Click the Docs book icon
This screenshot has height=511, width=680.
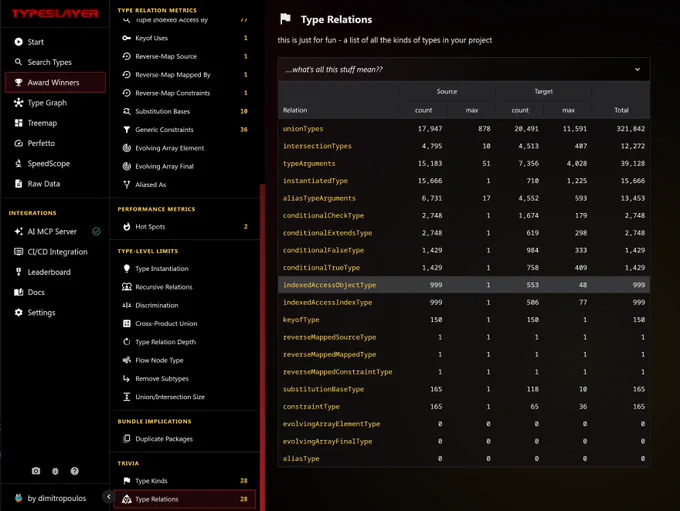pyautogui.click(x=18, y=292)
